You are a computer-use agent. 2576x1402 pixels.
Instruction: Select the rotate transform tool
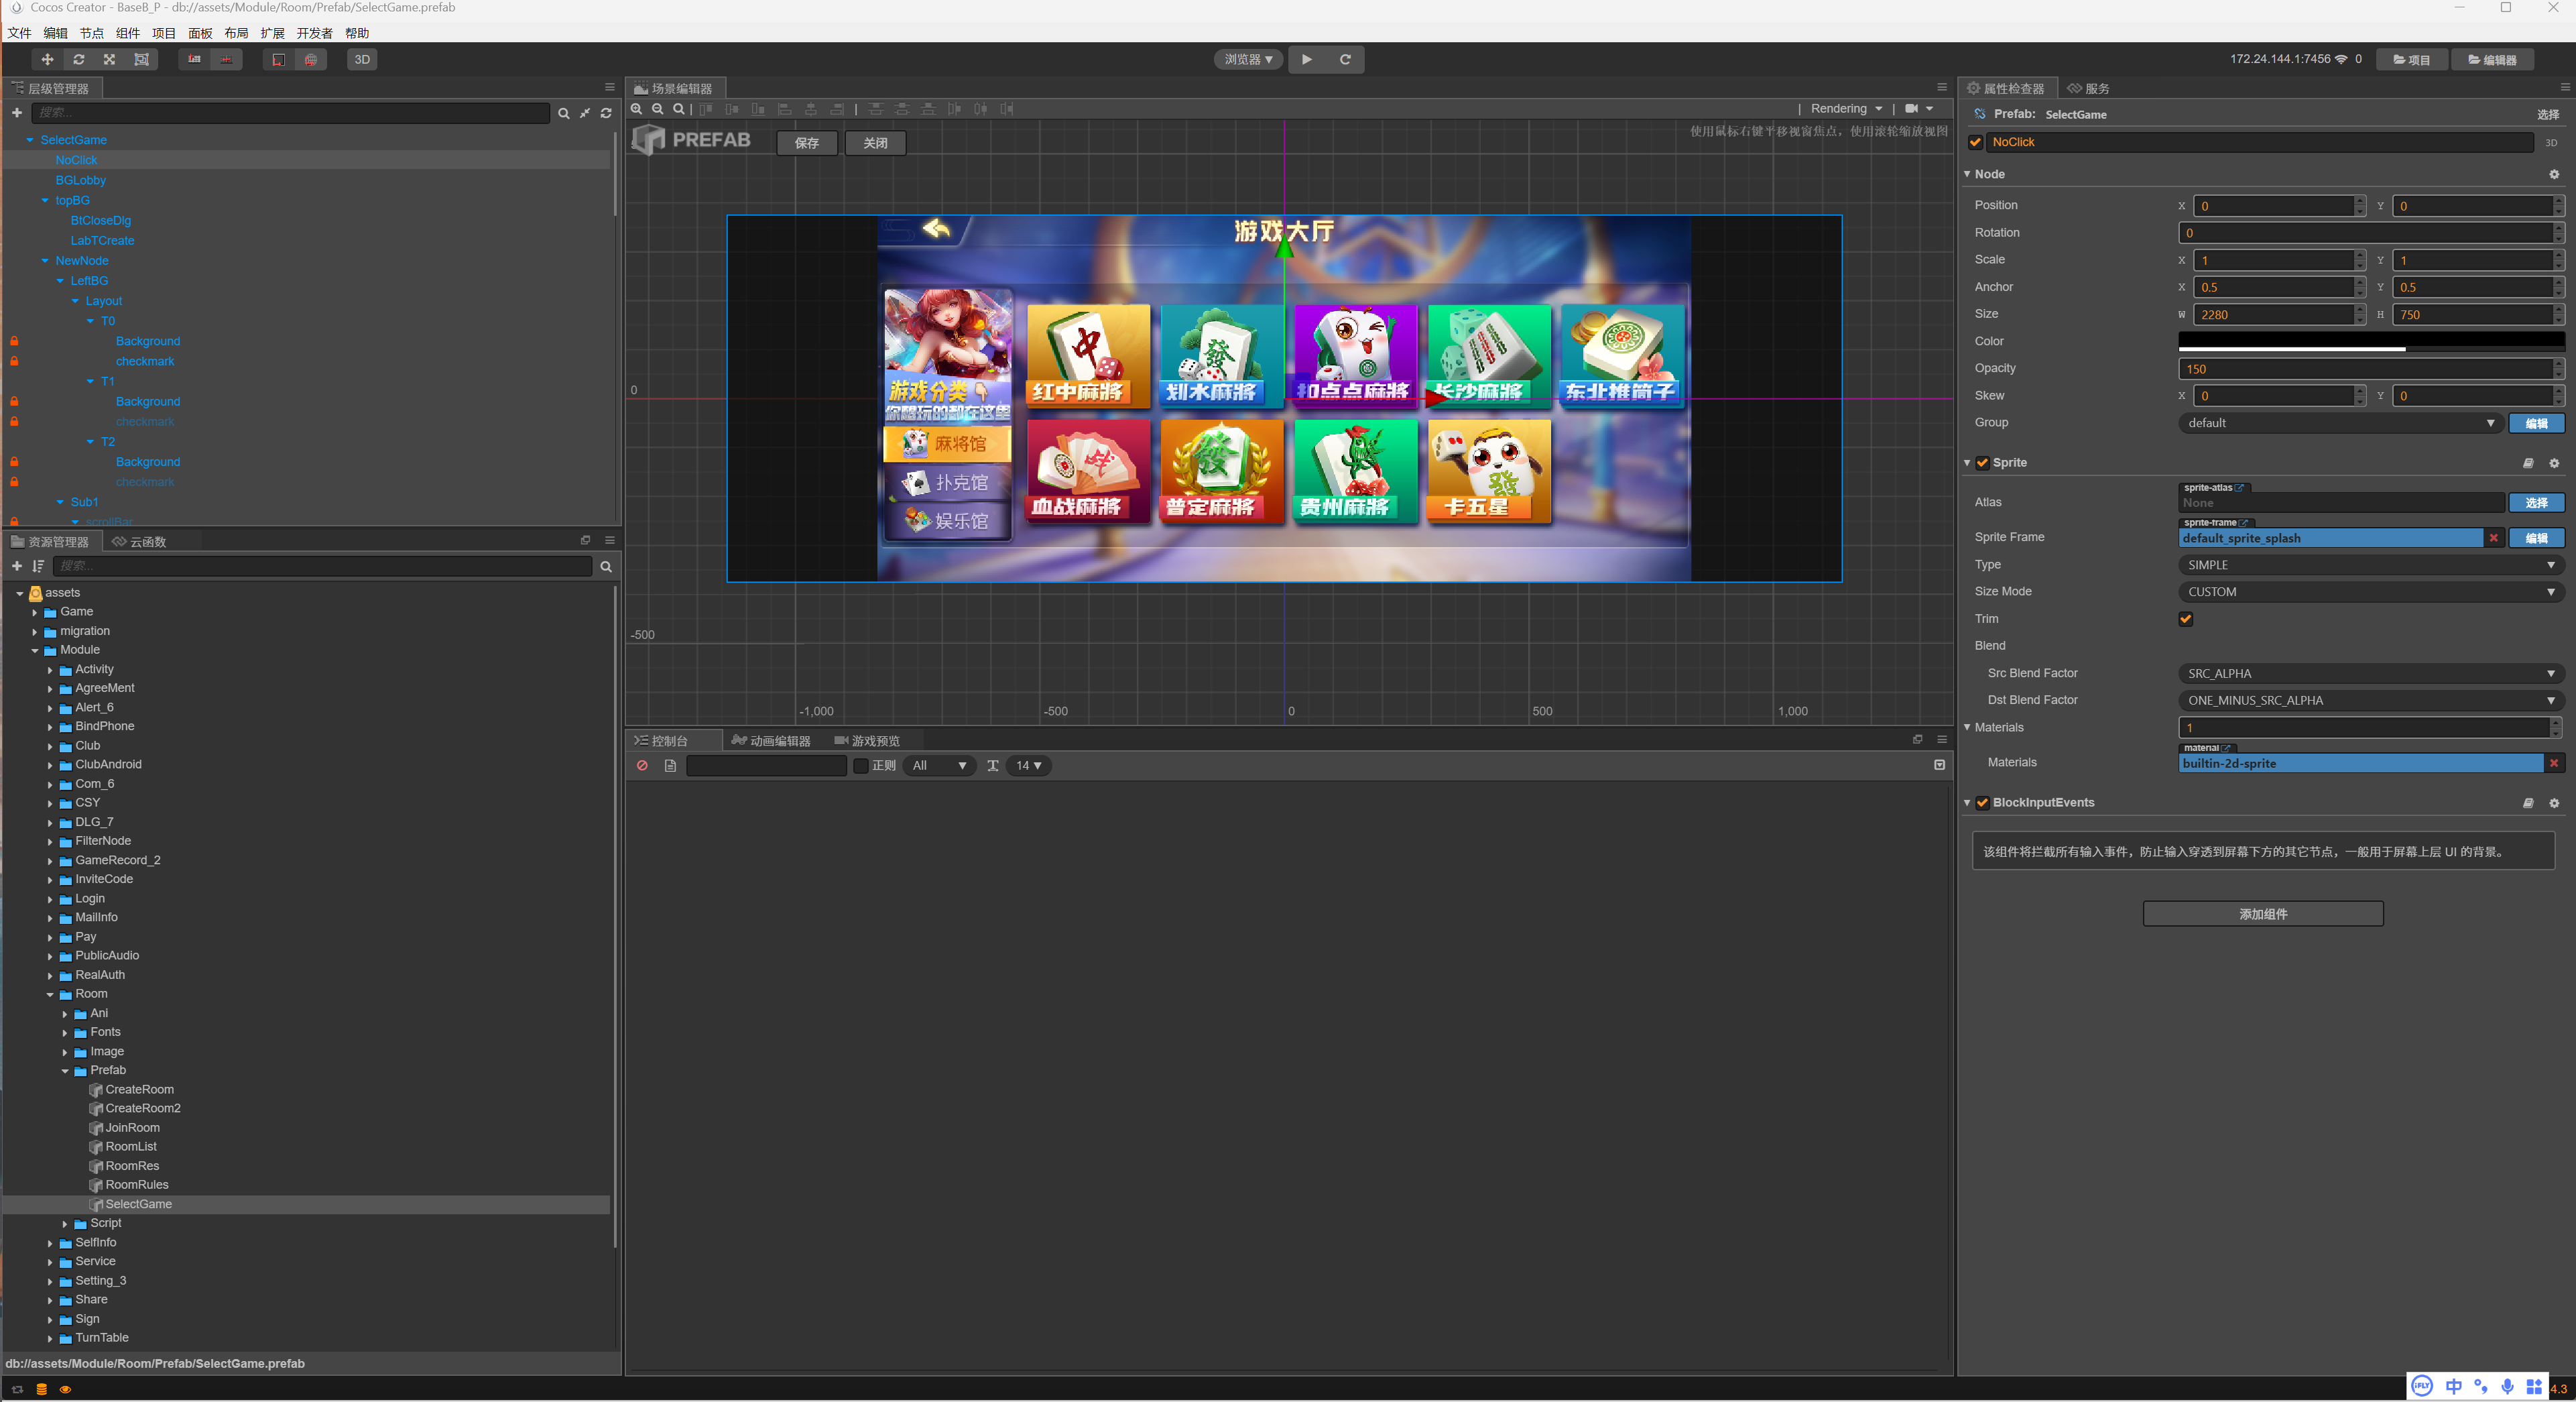[x=79, y=60]
